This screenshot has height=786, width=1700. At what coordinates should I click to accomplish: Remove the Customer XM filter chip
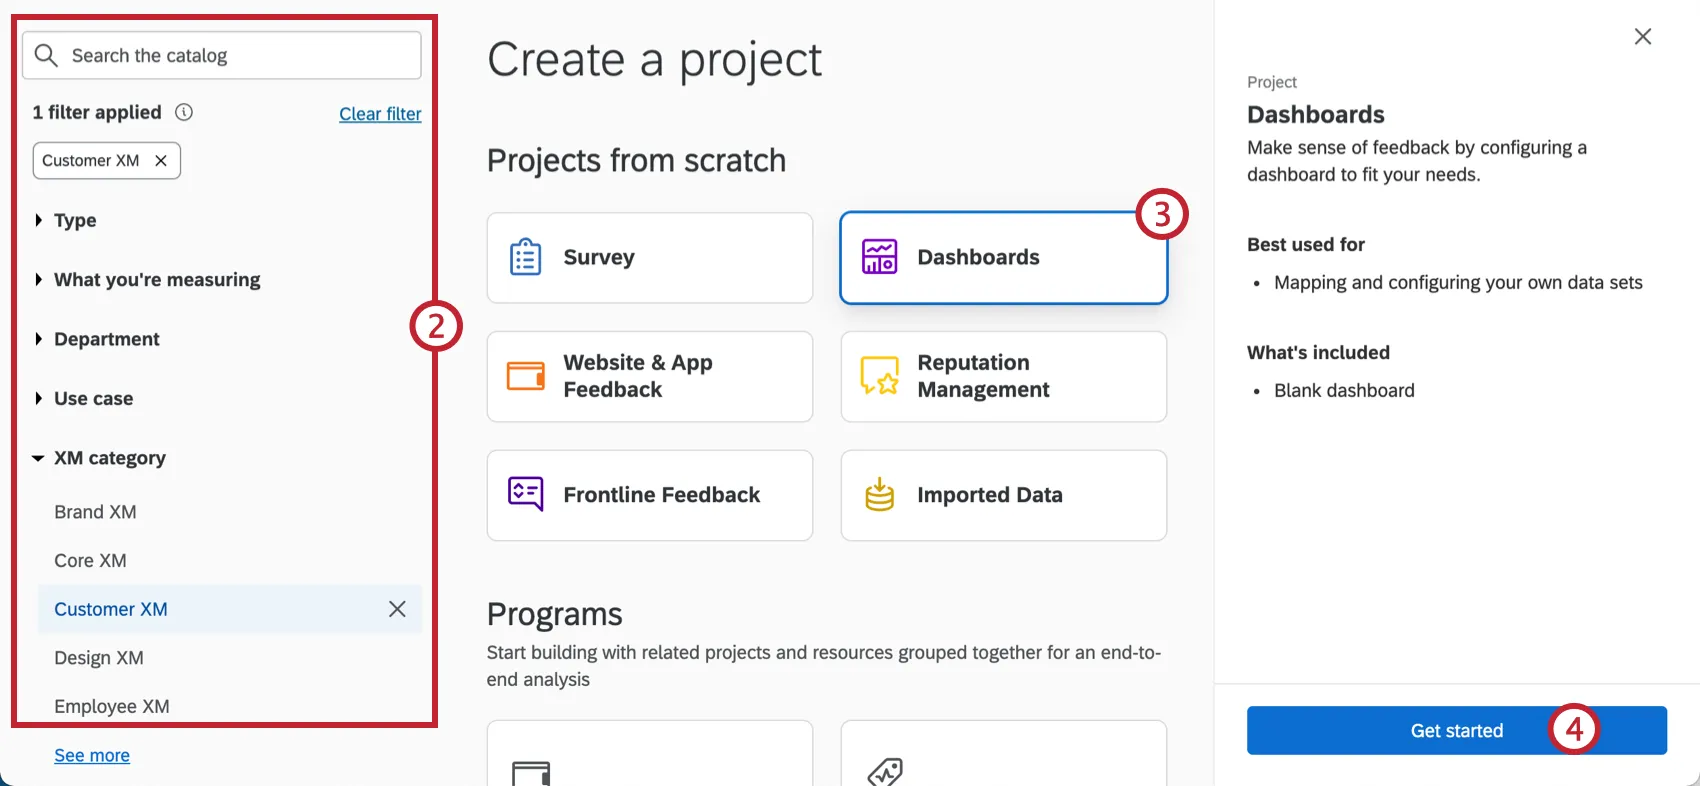160,160
